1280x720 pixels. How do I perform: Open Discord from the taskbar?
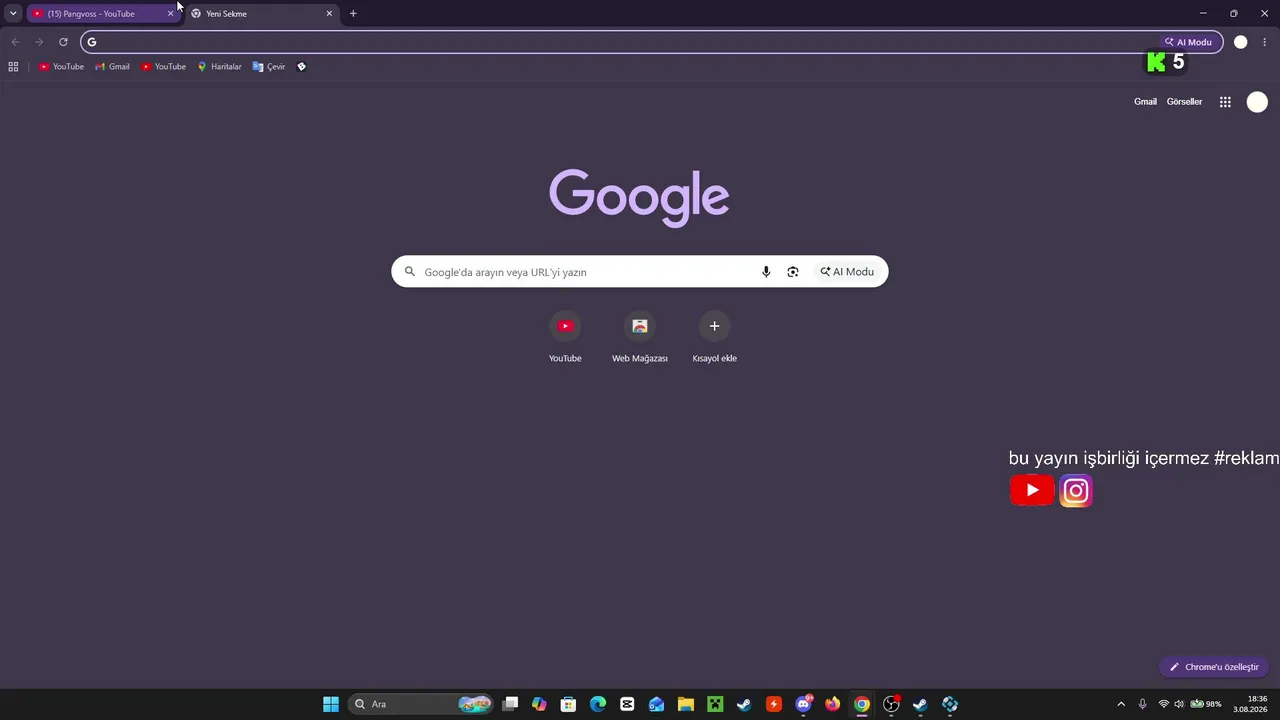(803, 704)
